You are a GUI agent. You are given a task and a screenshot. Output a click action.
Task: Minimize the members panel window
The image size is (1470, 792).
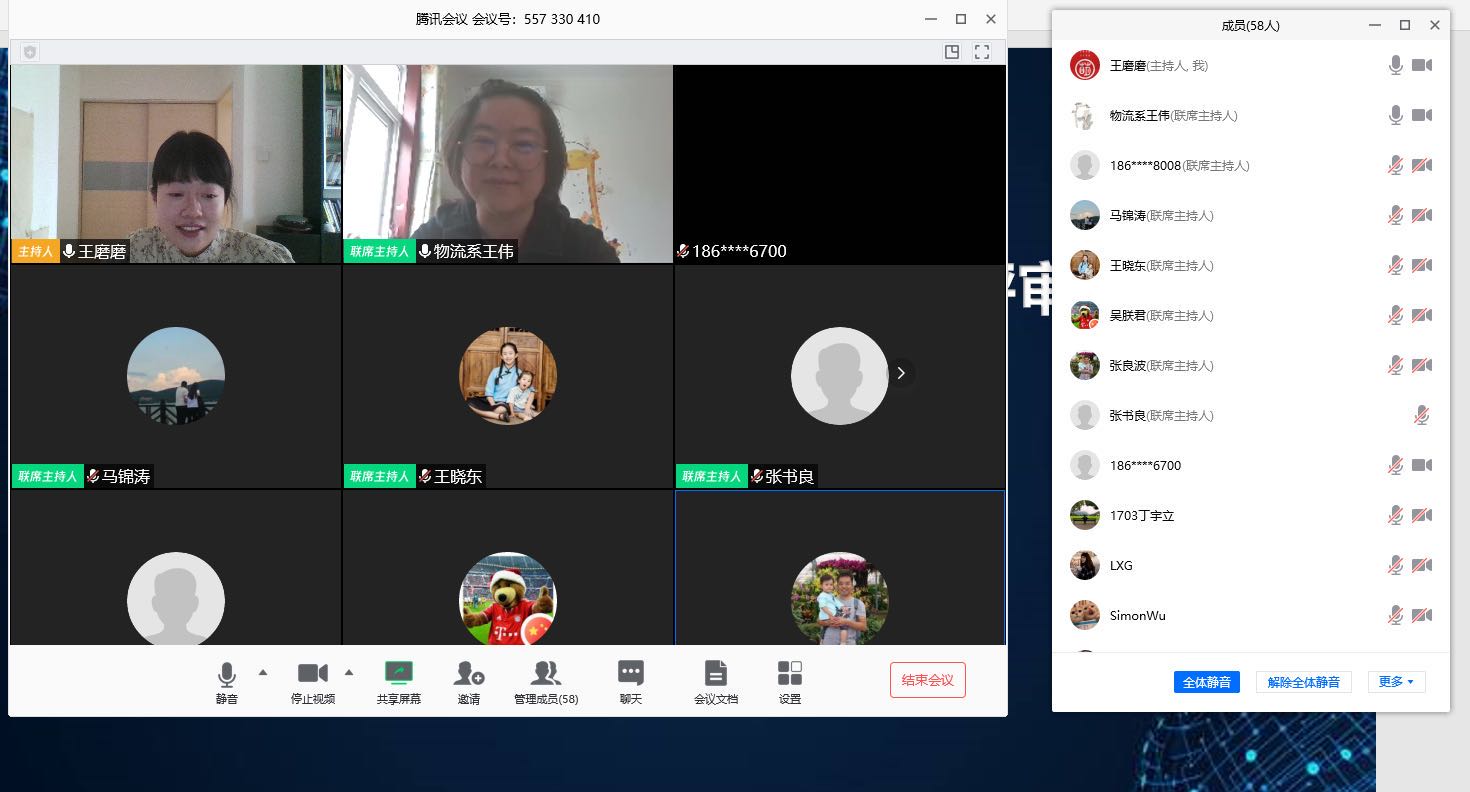tap(1376, 25)
